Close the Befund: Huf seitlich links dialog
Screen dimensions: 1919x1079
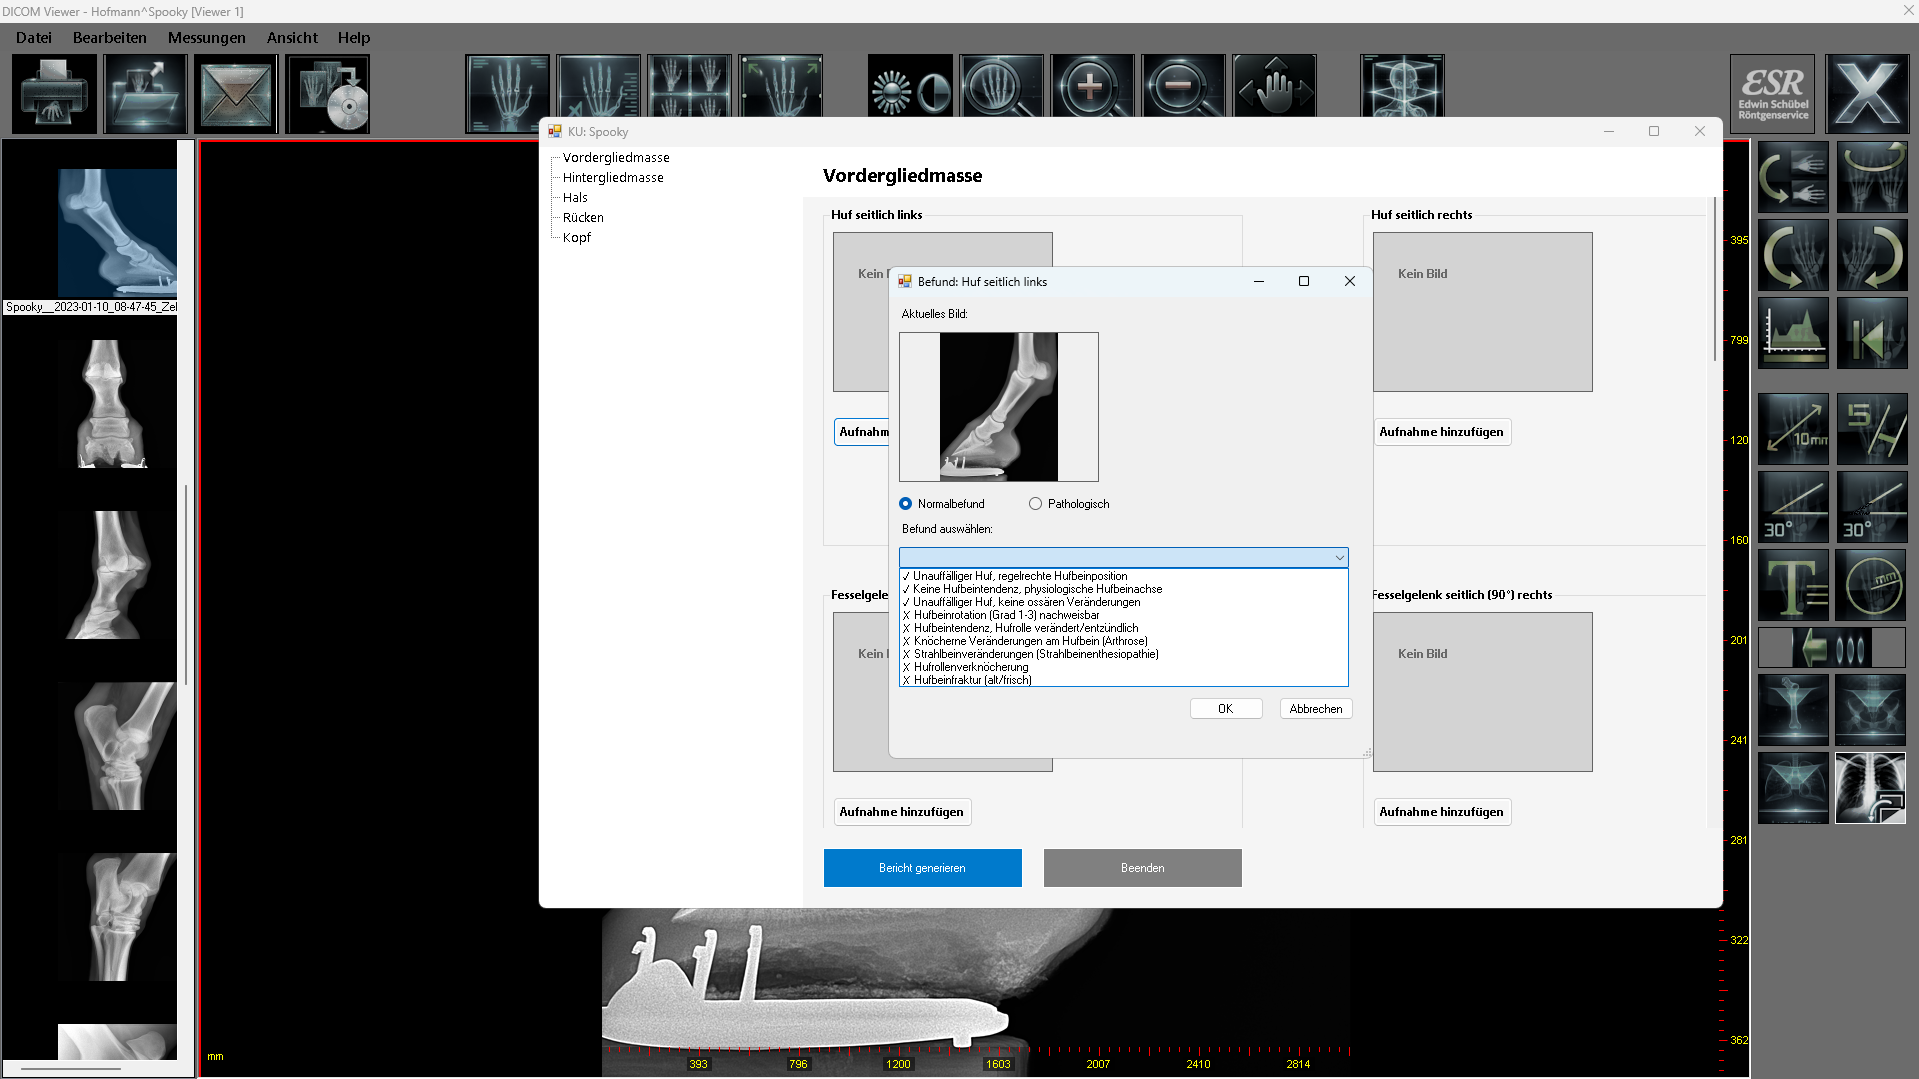[1349, 282]
